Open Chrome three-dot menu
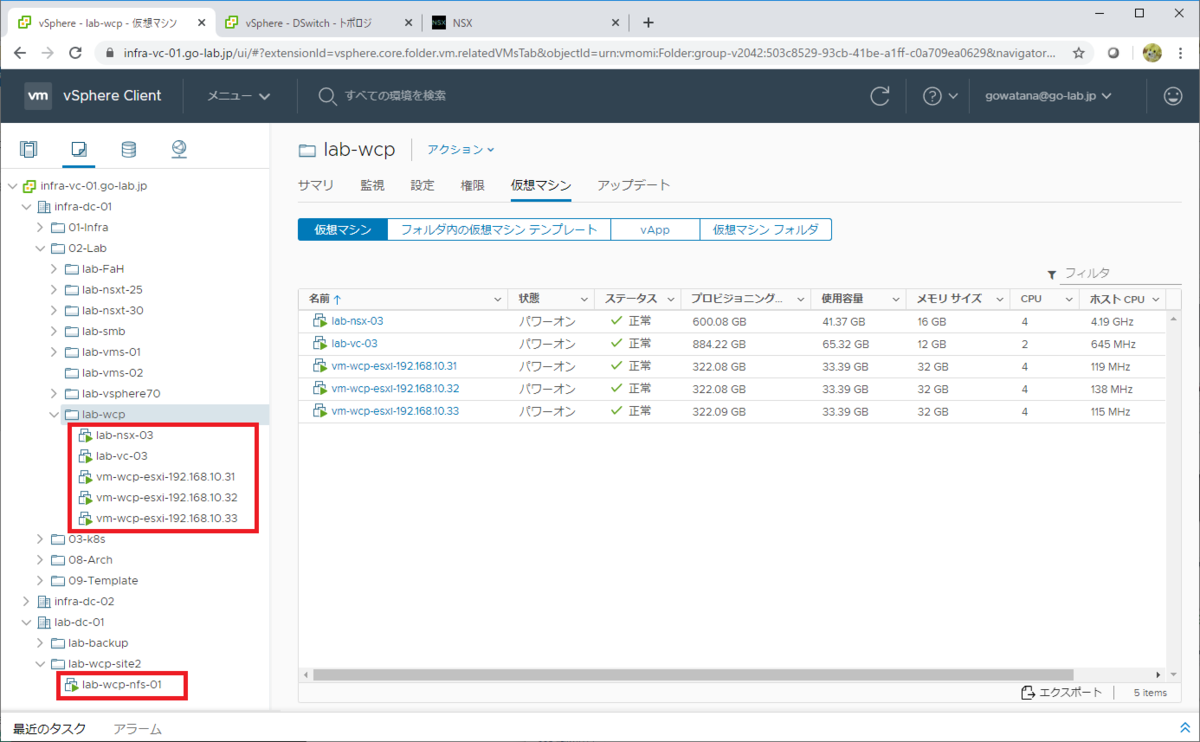Image resolution: width=1200 pixels, height=742 pixels. click(x=1182, y=53)
